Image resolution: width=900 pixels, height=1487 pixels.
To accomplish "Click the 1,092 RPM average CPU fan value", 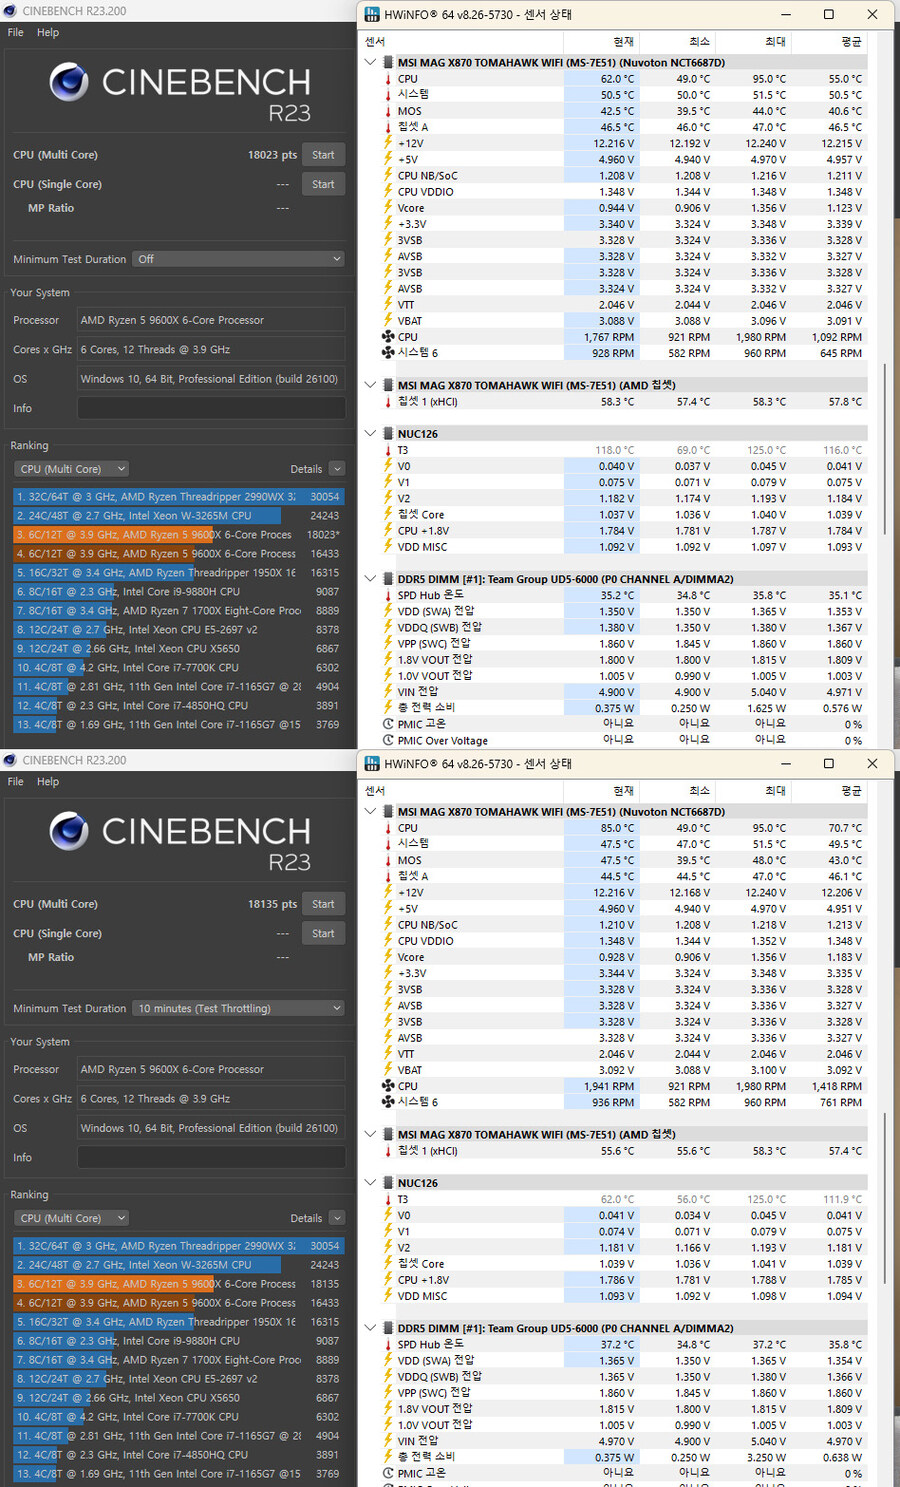I will 836,337.
